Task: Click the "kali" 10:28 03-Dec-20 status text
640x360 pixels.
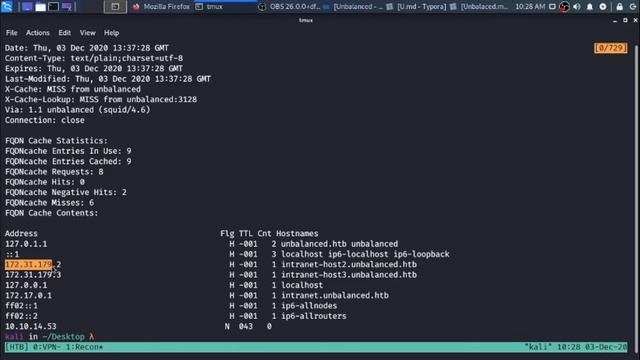Action: pos(576,347)
